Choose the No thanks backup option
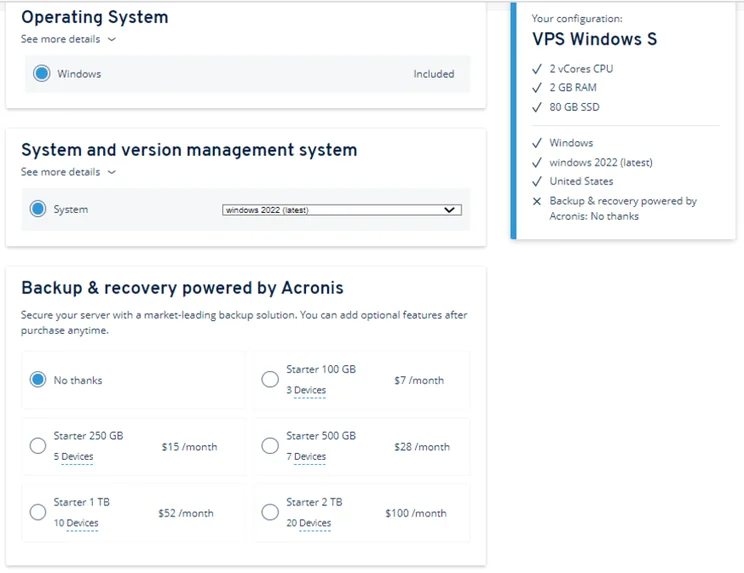Image resolution: width=744 pixels, height=573 pixels. click(x=38, y=379)
